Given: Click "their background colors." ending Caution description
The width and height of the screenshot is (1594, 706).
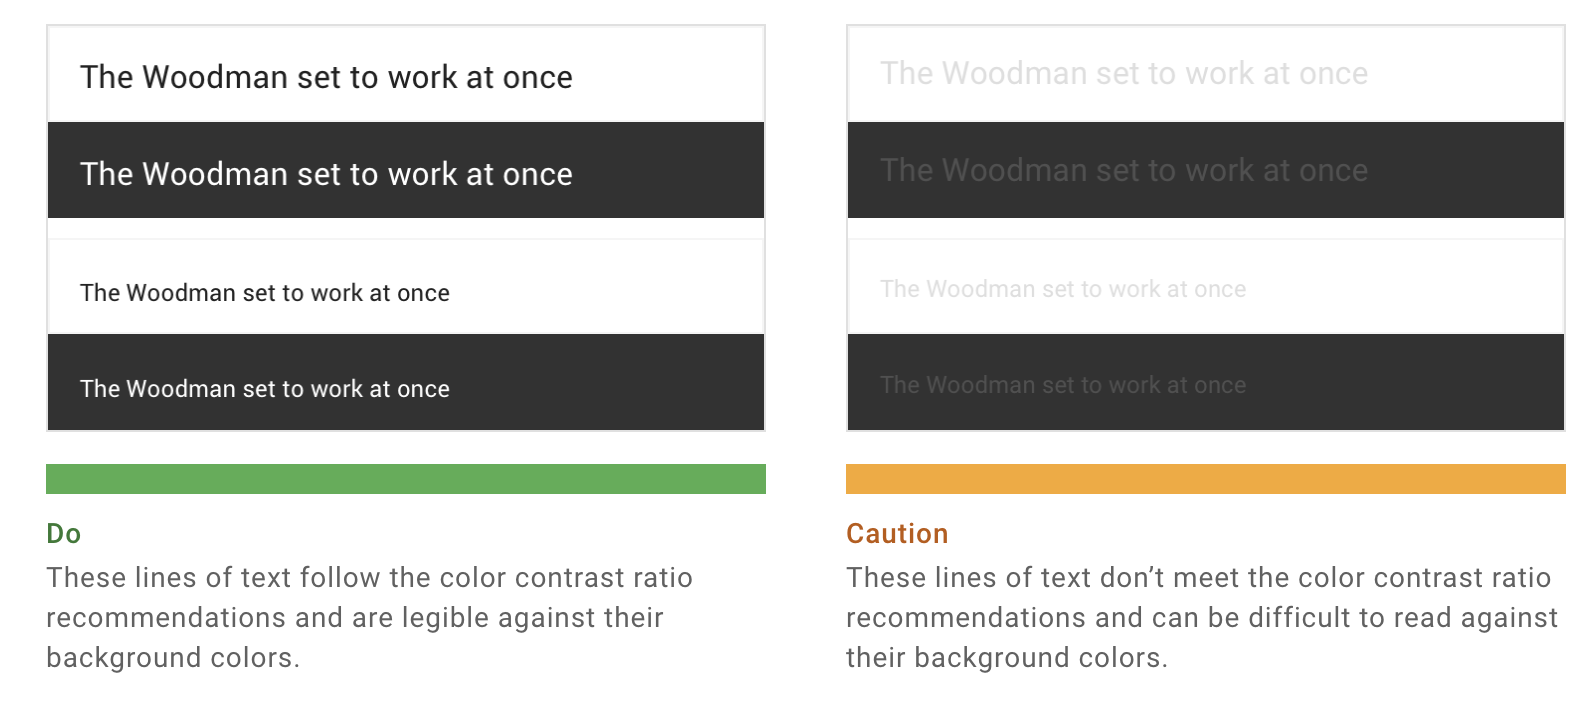Looking at the screenshot, I should [x=1007, y=658].
